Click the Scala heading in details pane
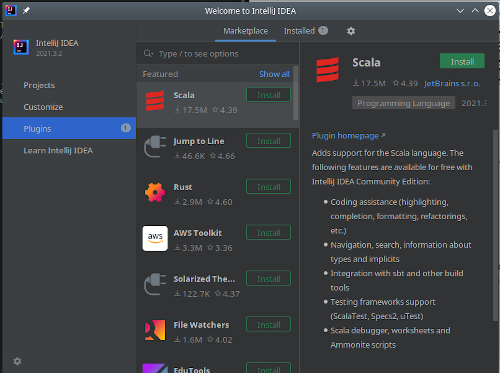 click(366, 62)
